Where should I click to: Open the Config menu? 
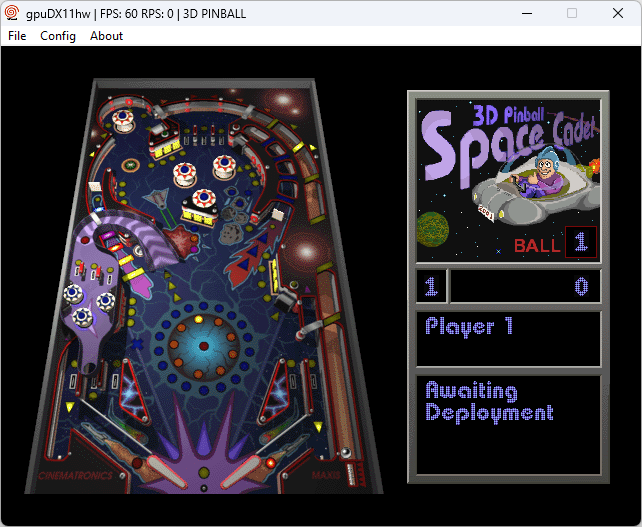[x=58, y=36]
